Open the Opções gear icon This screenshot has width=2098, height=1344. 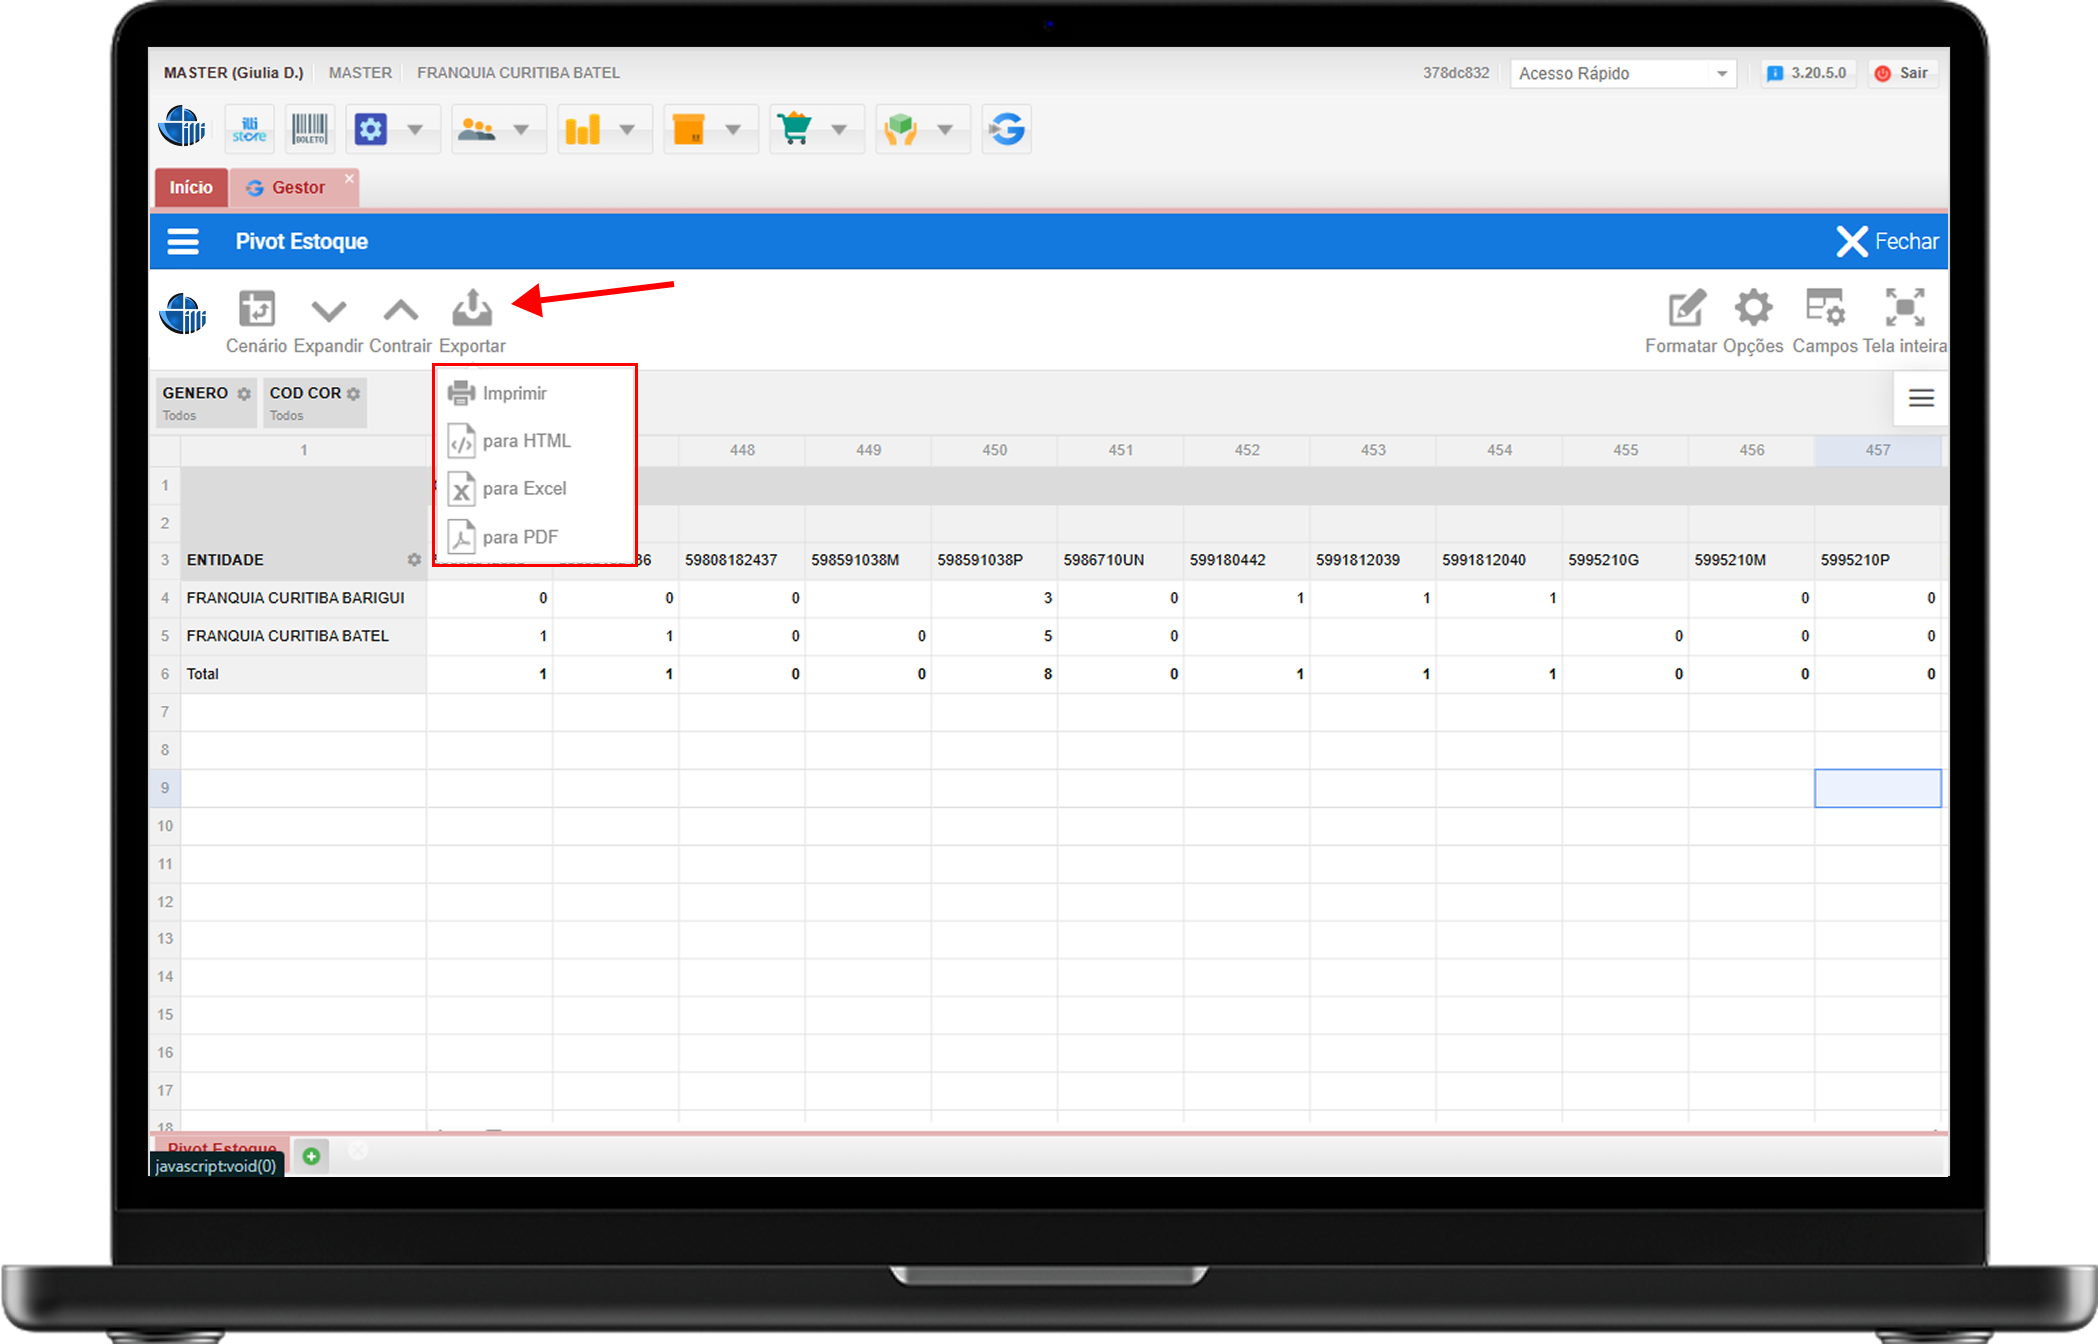(x=1753, y=308)
